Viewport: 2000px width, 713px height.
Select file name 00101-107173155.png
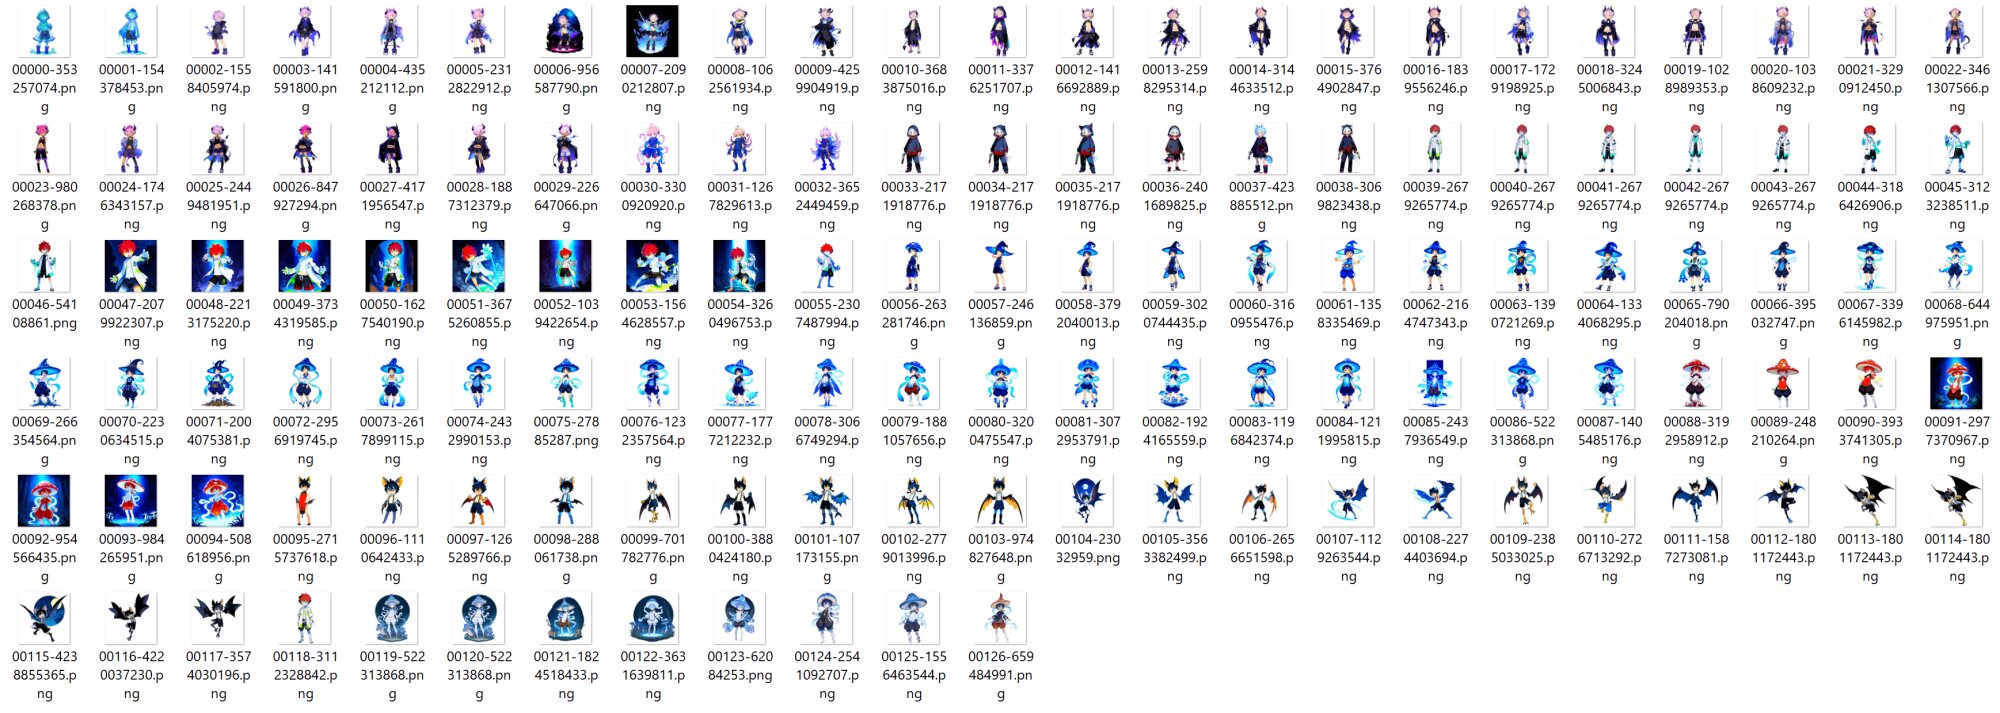click(x=827, y=557)
